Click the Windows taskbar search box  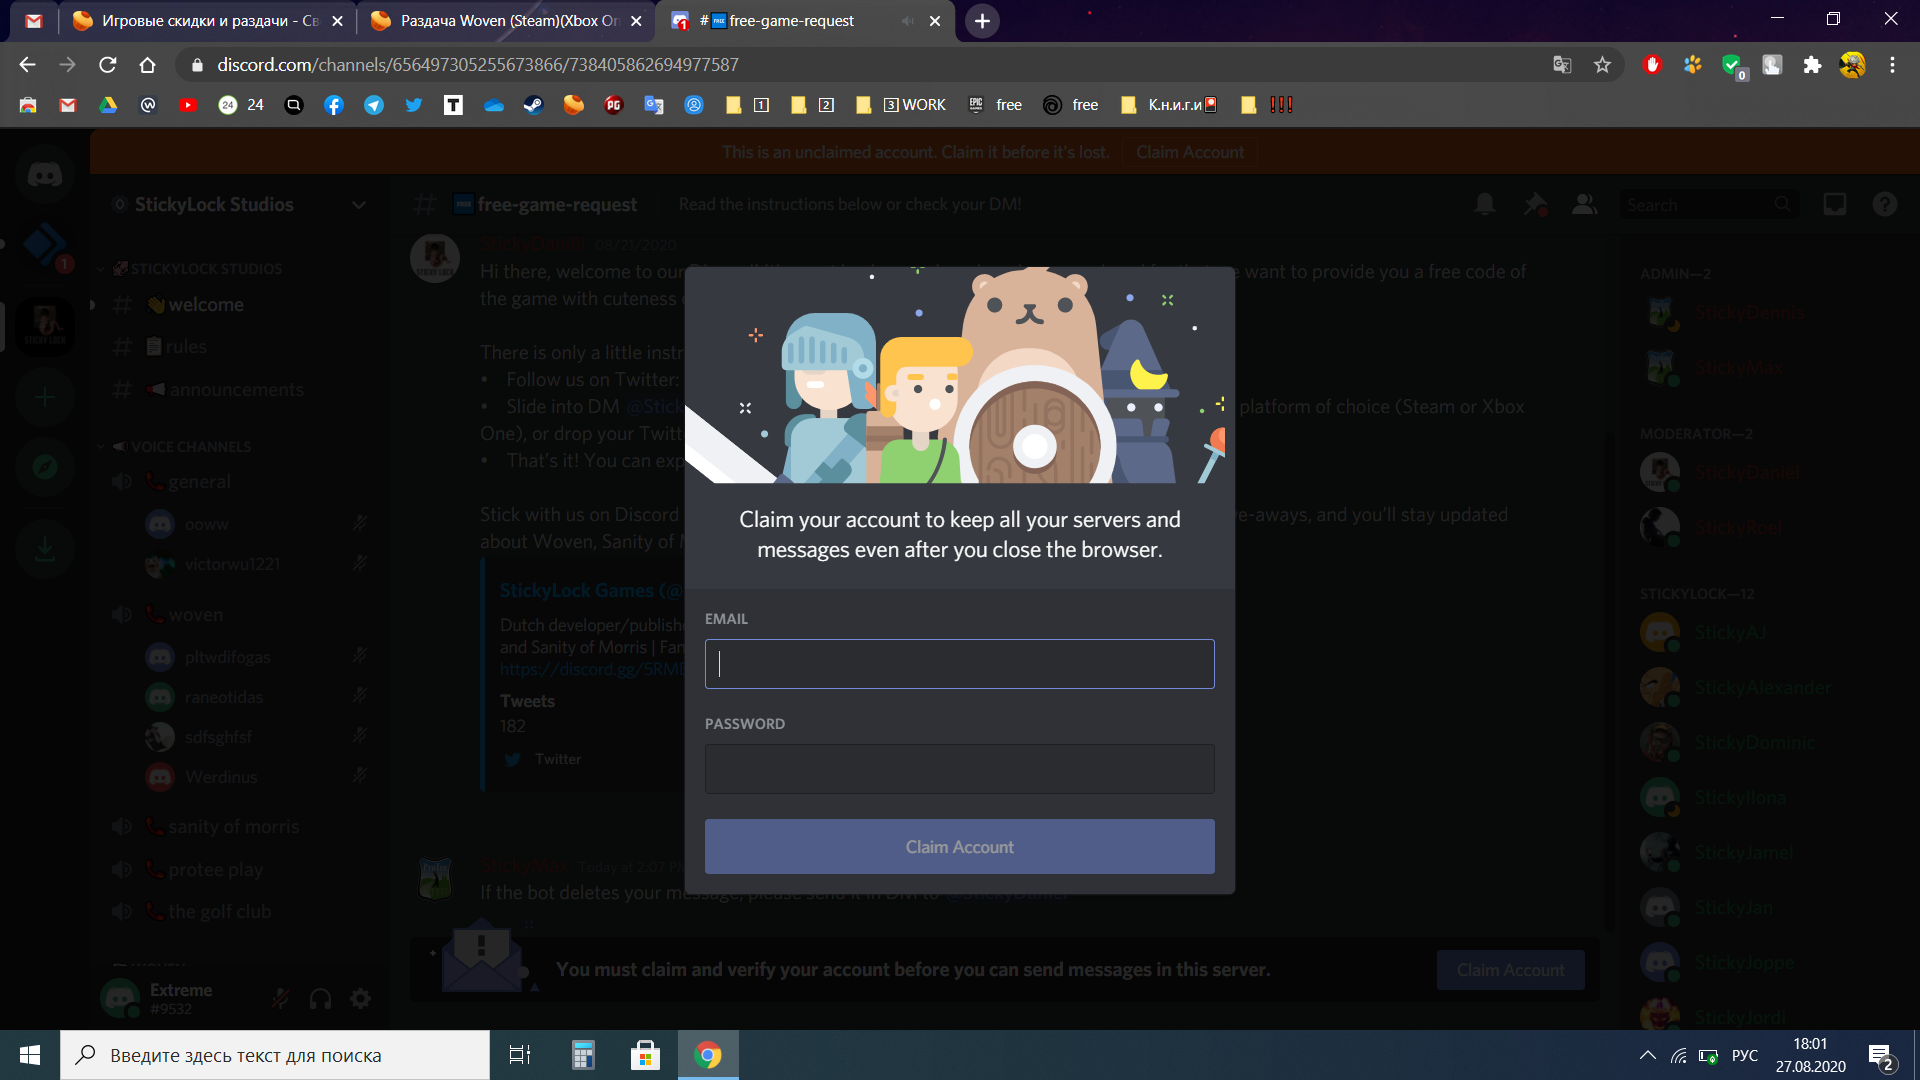coord(275,1055)
